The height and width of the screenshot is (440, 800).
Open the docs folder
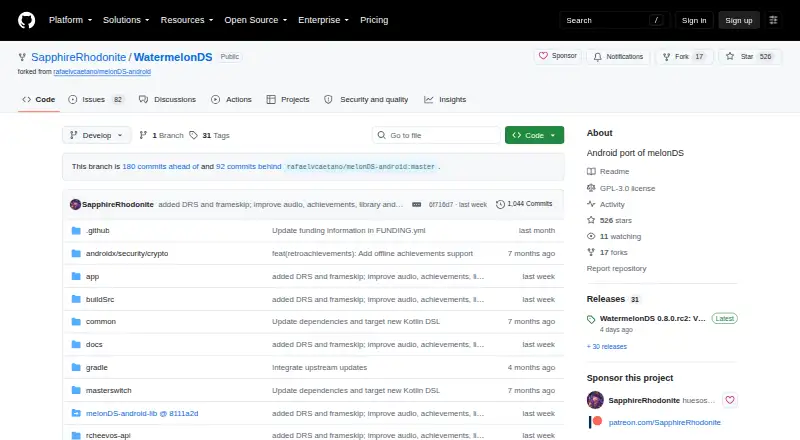pos(94,345)
